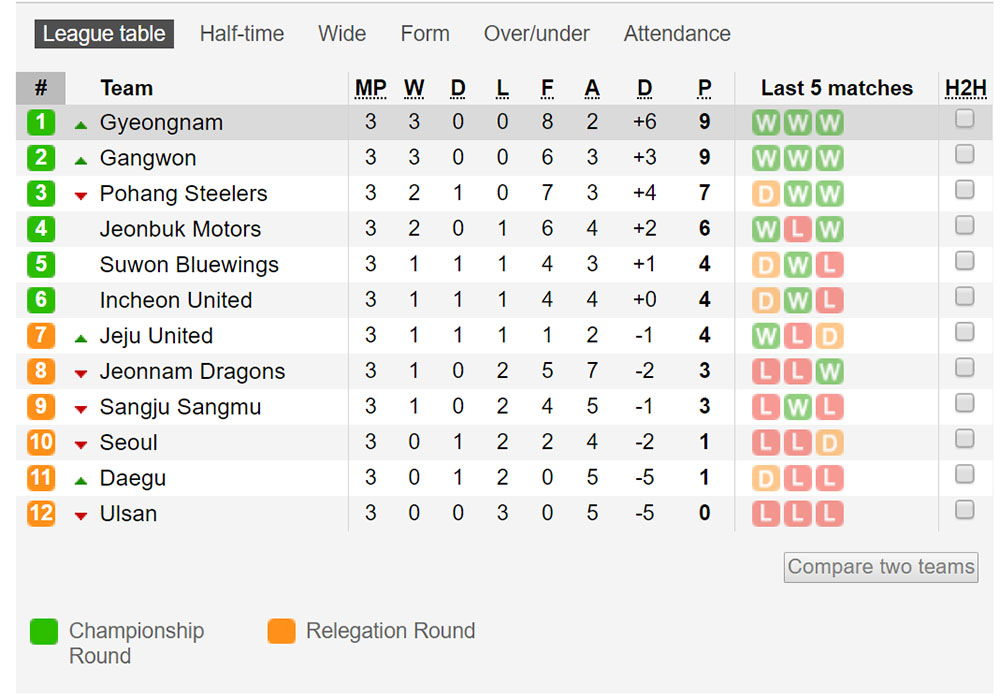Click the W badge in Sangju Sangmu's form

coord(797,407)
